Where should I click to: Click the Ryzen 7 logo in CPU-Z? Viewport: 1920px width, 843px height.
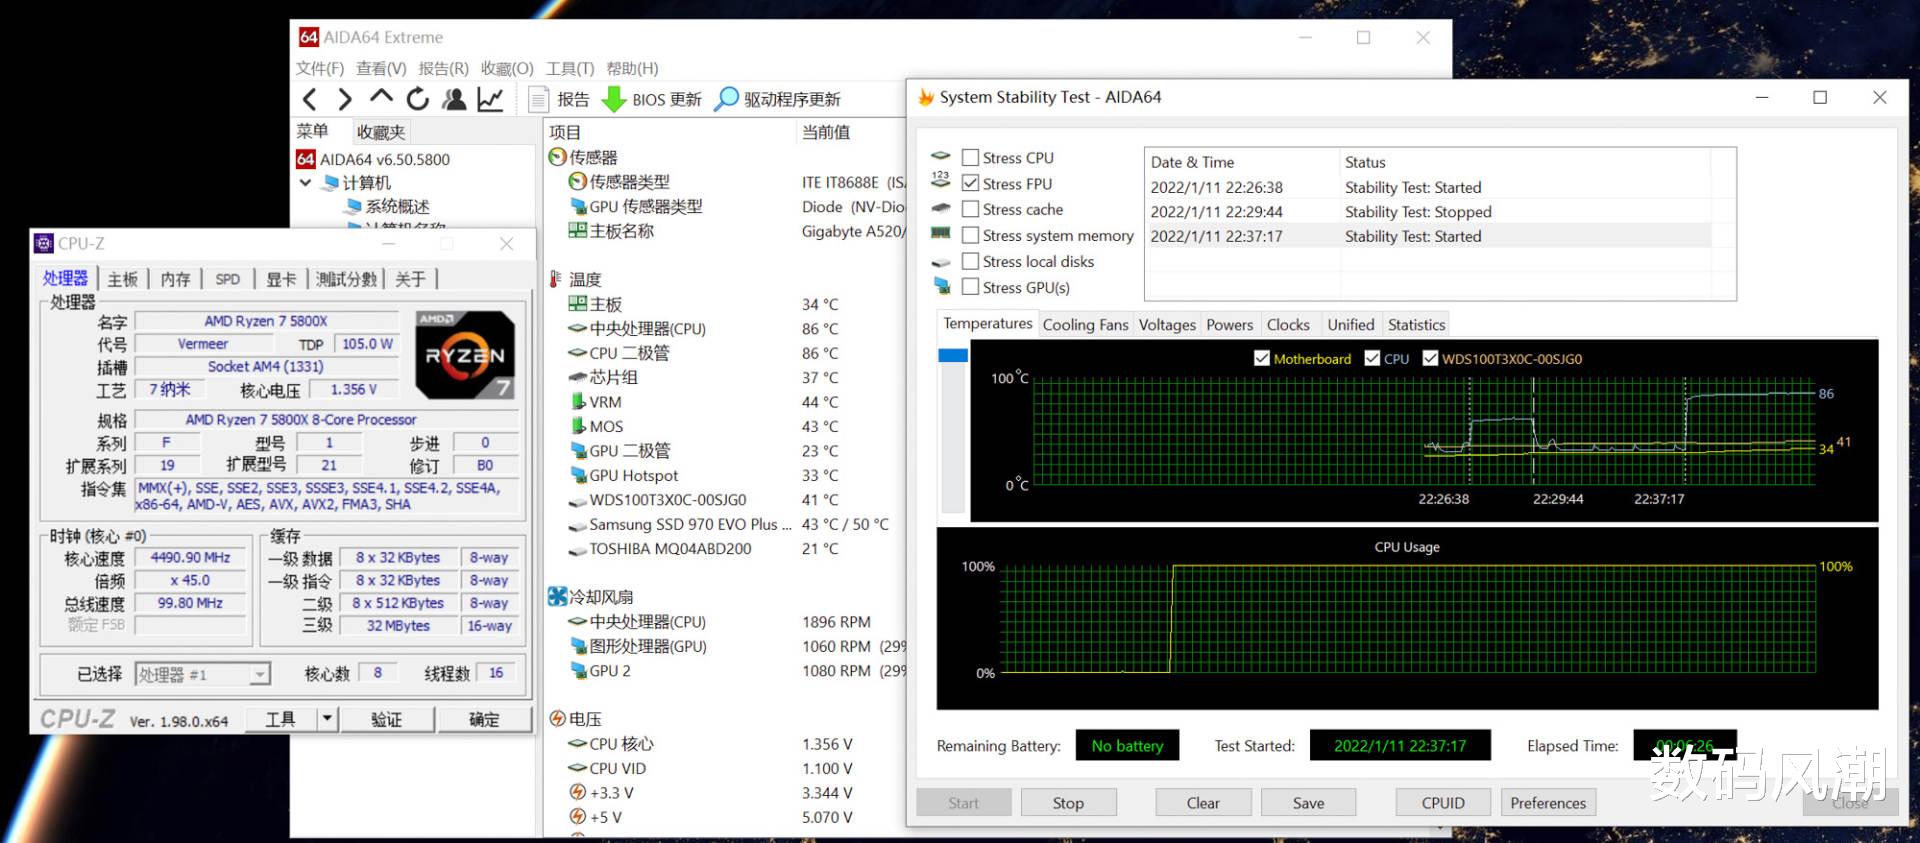(465, 355)
